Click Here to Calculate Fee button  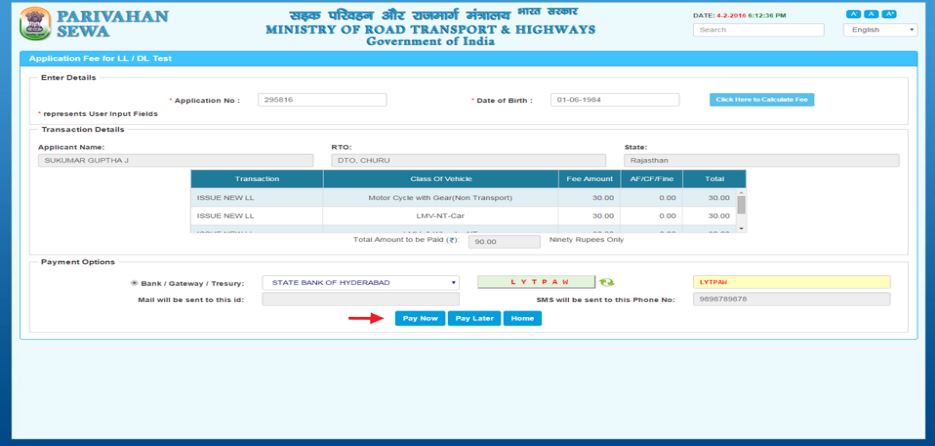tap(760, 100)
